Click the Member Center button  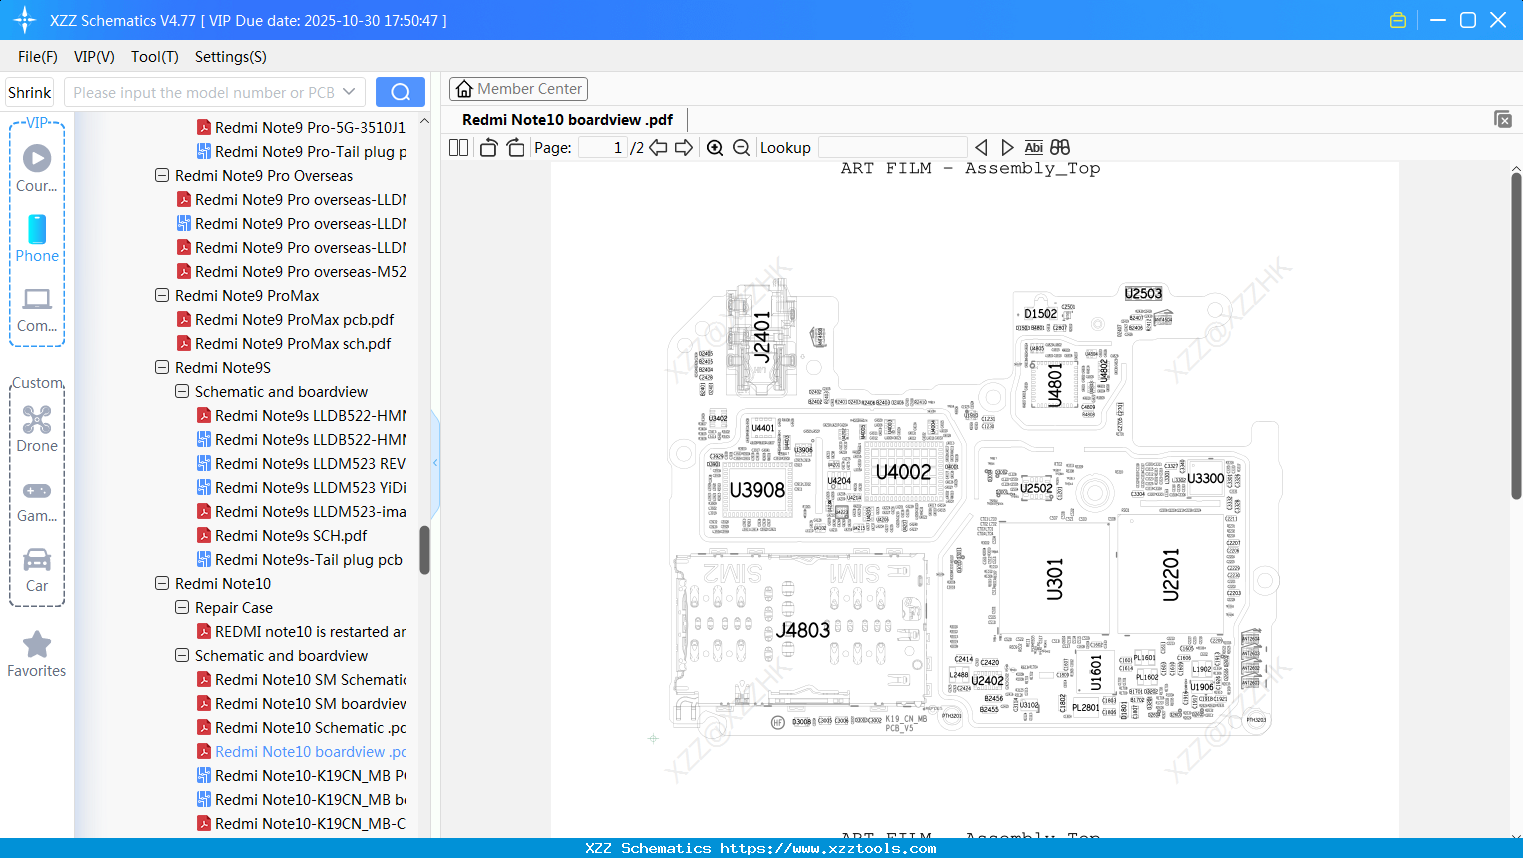point(518,88)
